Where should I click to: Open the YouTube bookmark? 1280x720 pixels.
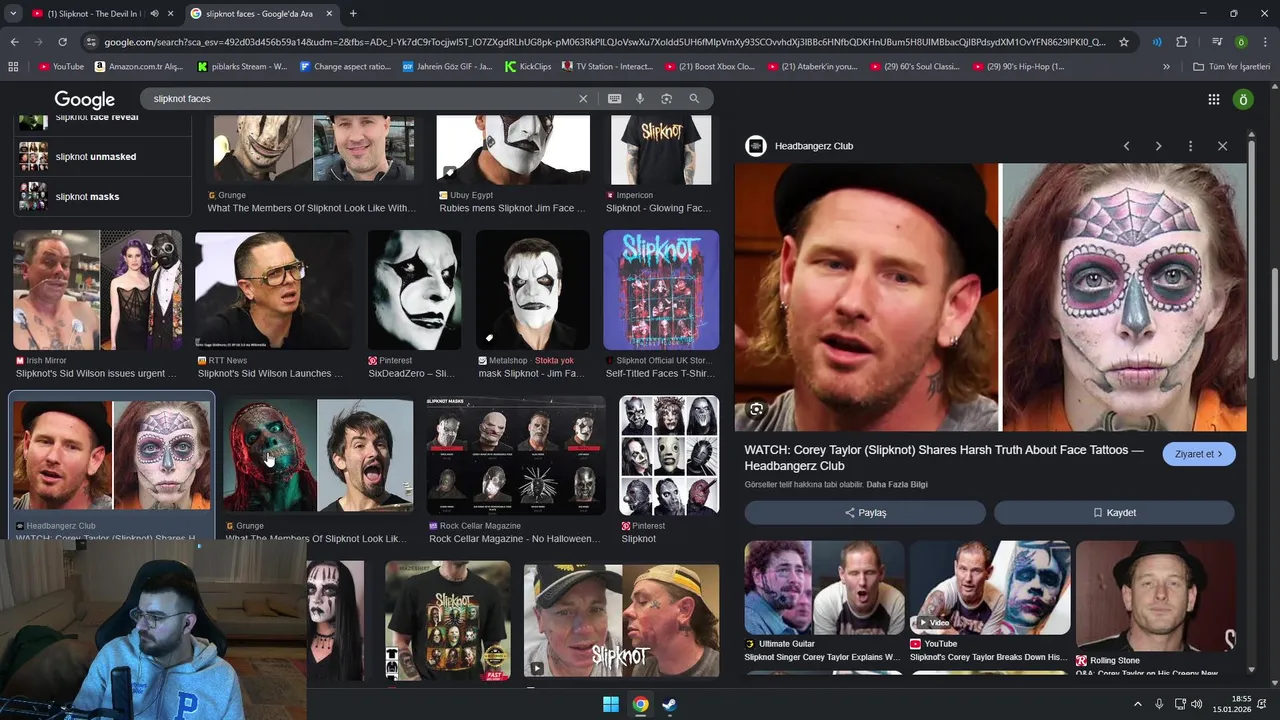61,67
